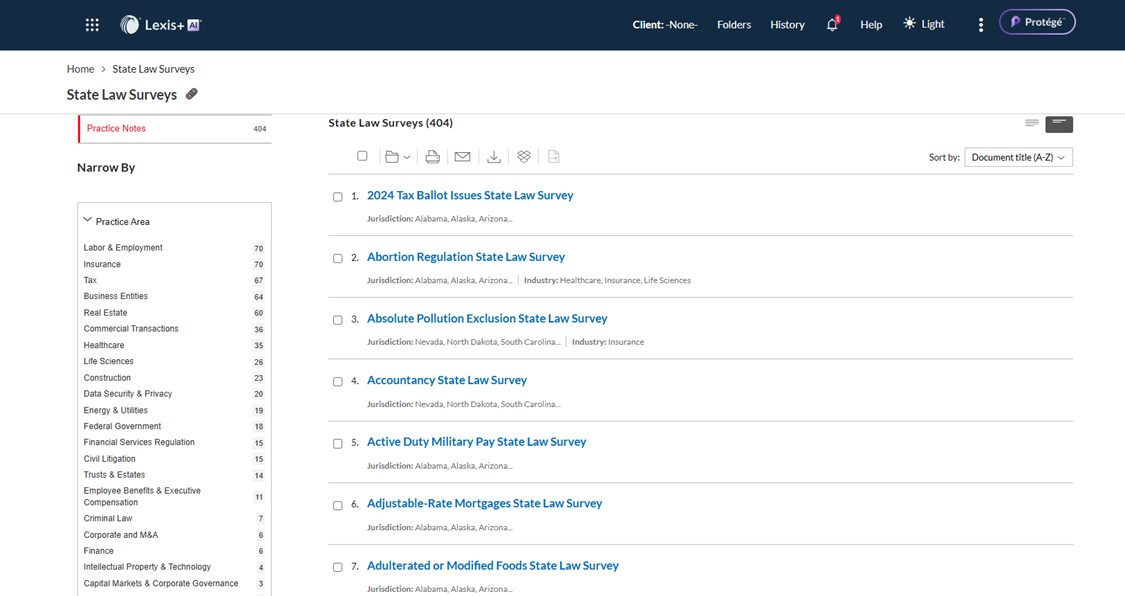
Task: Open the Help menu
Action: coord(871,24)
